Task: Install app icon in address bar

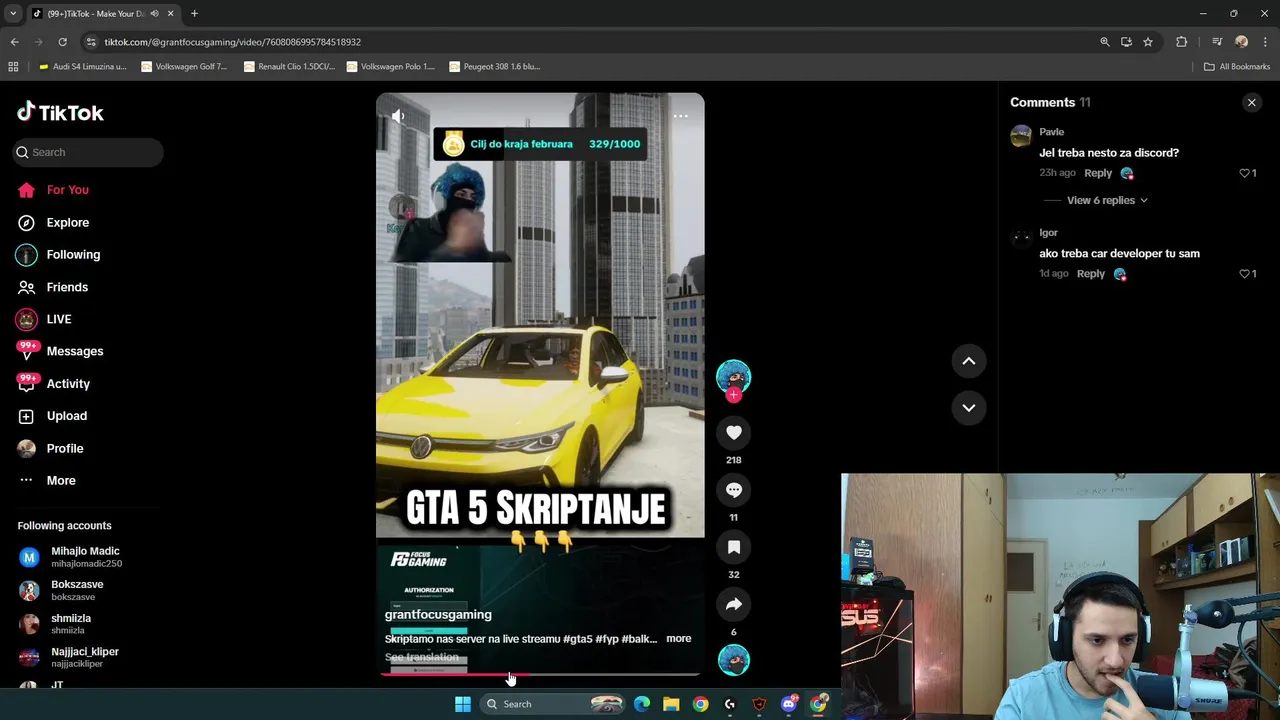Action: click(1126, 42)
